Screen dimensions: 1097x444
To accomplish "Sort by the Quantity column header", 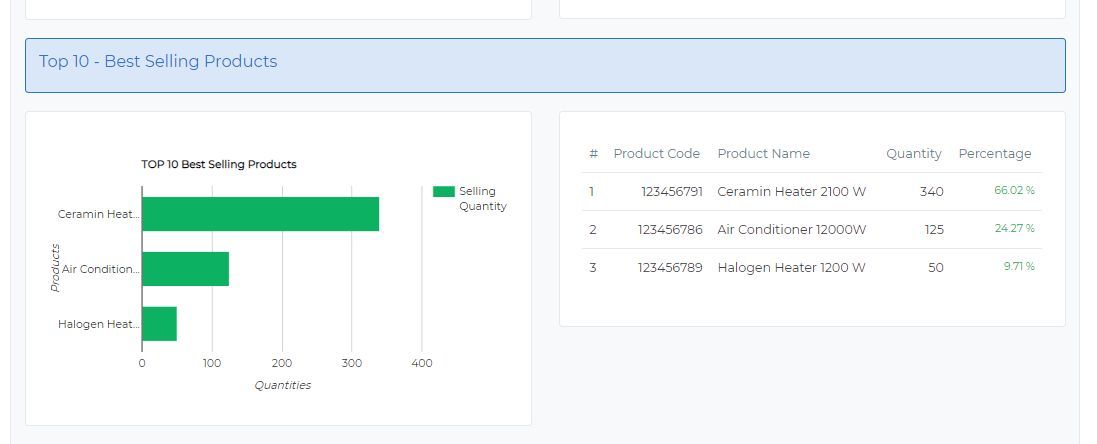I will coord(913,154).
